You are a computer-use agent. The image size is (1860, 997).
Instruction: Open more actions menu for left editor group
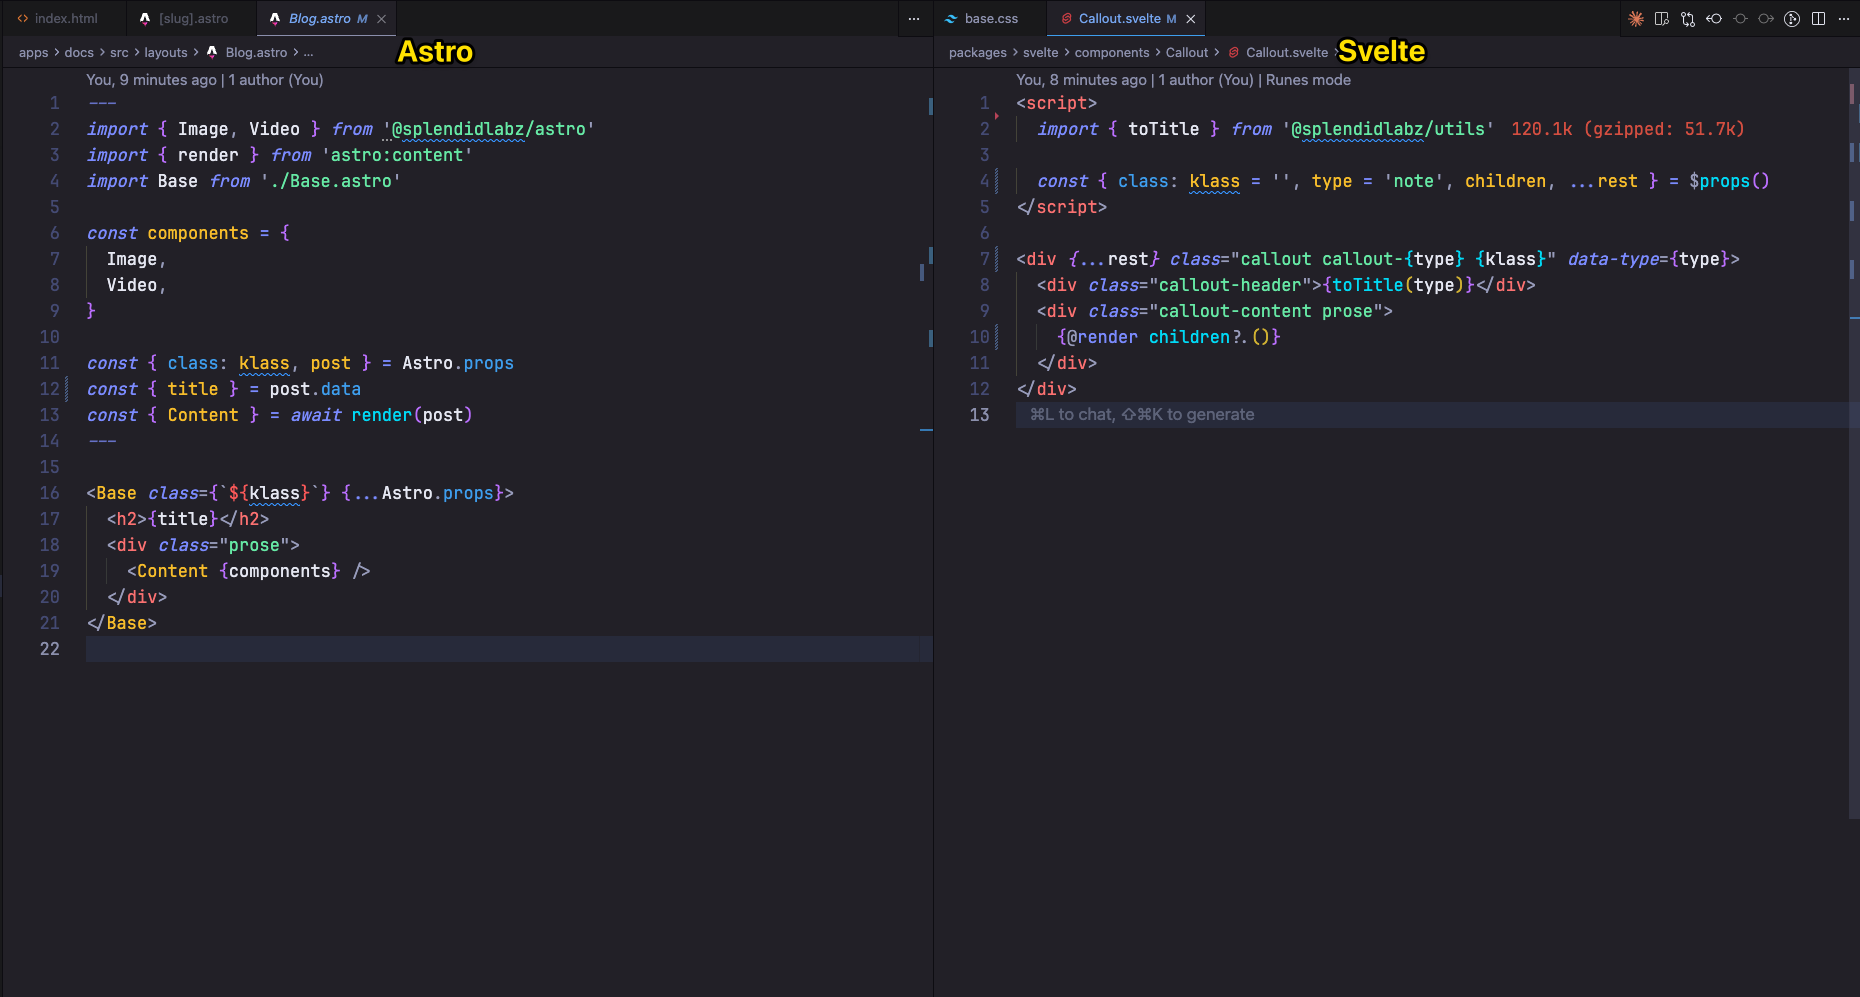point(914,18)
